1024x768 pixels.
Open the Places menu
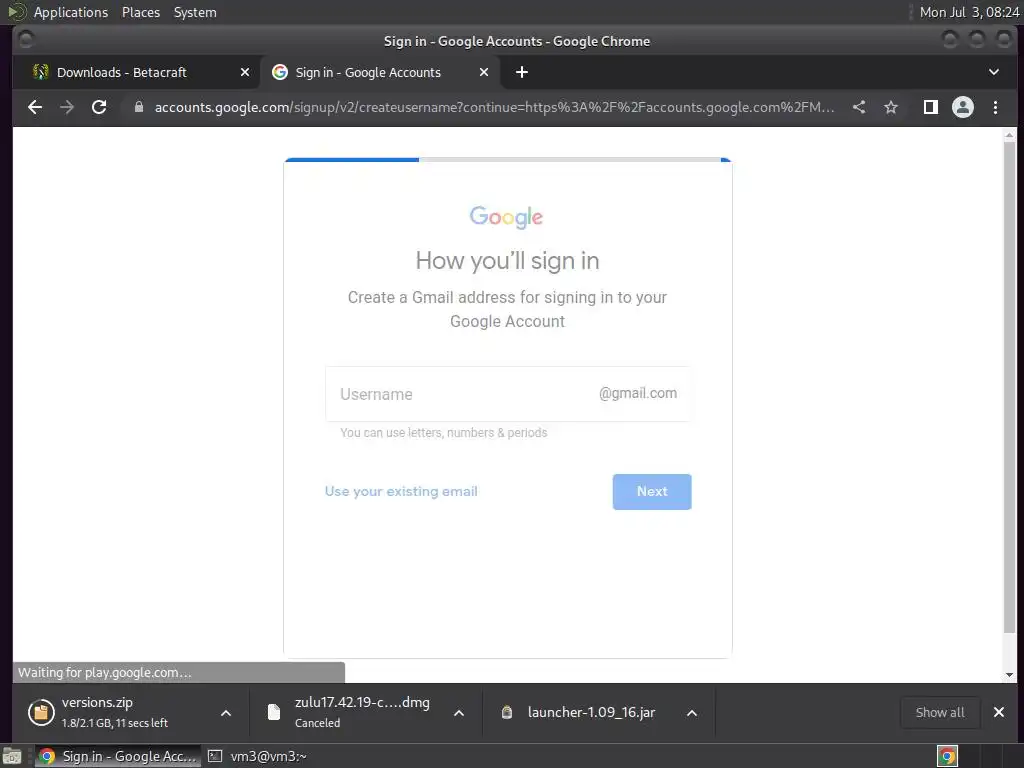(141, 12)
